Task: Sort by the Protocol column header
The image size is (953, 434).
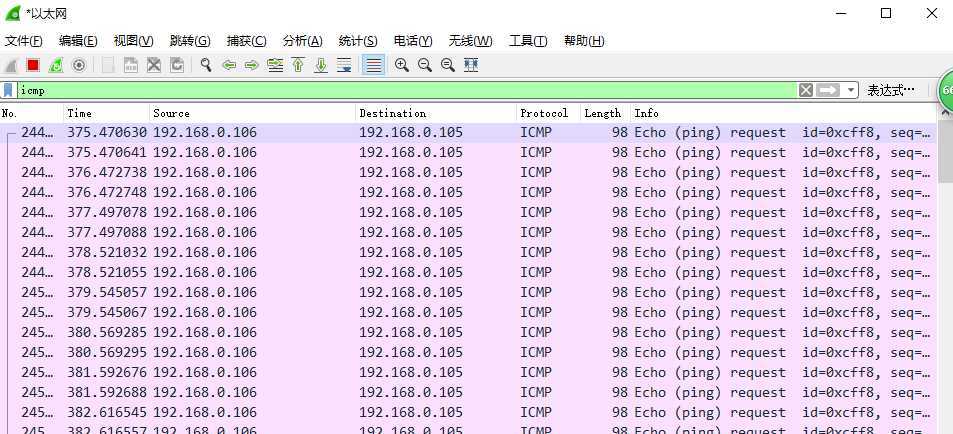Action: point(549,113)
